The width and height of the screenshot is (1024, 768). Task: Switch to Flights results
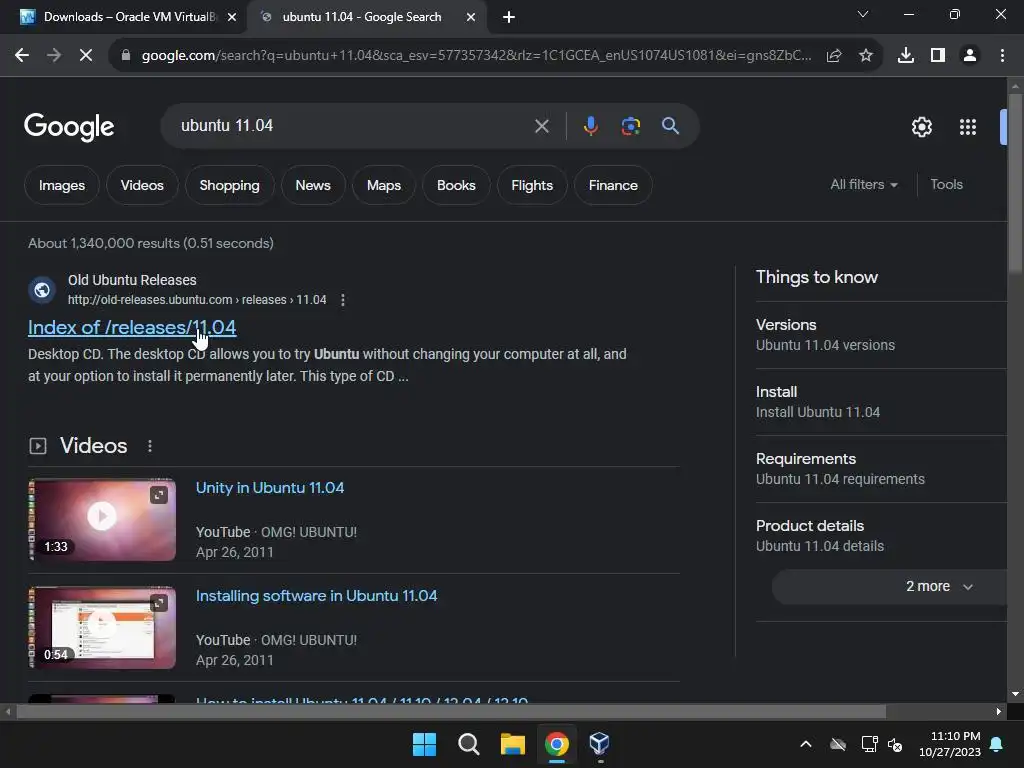532,185
